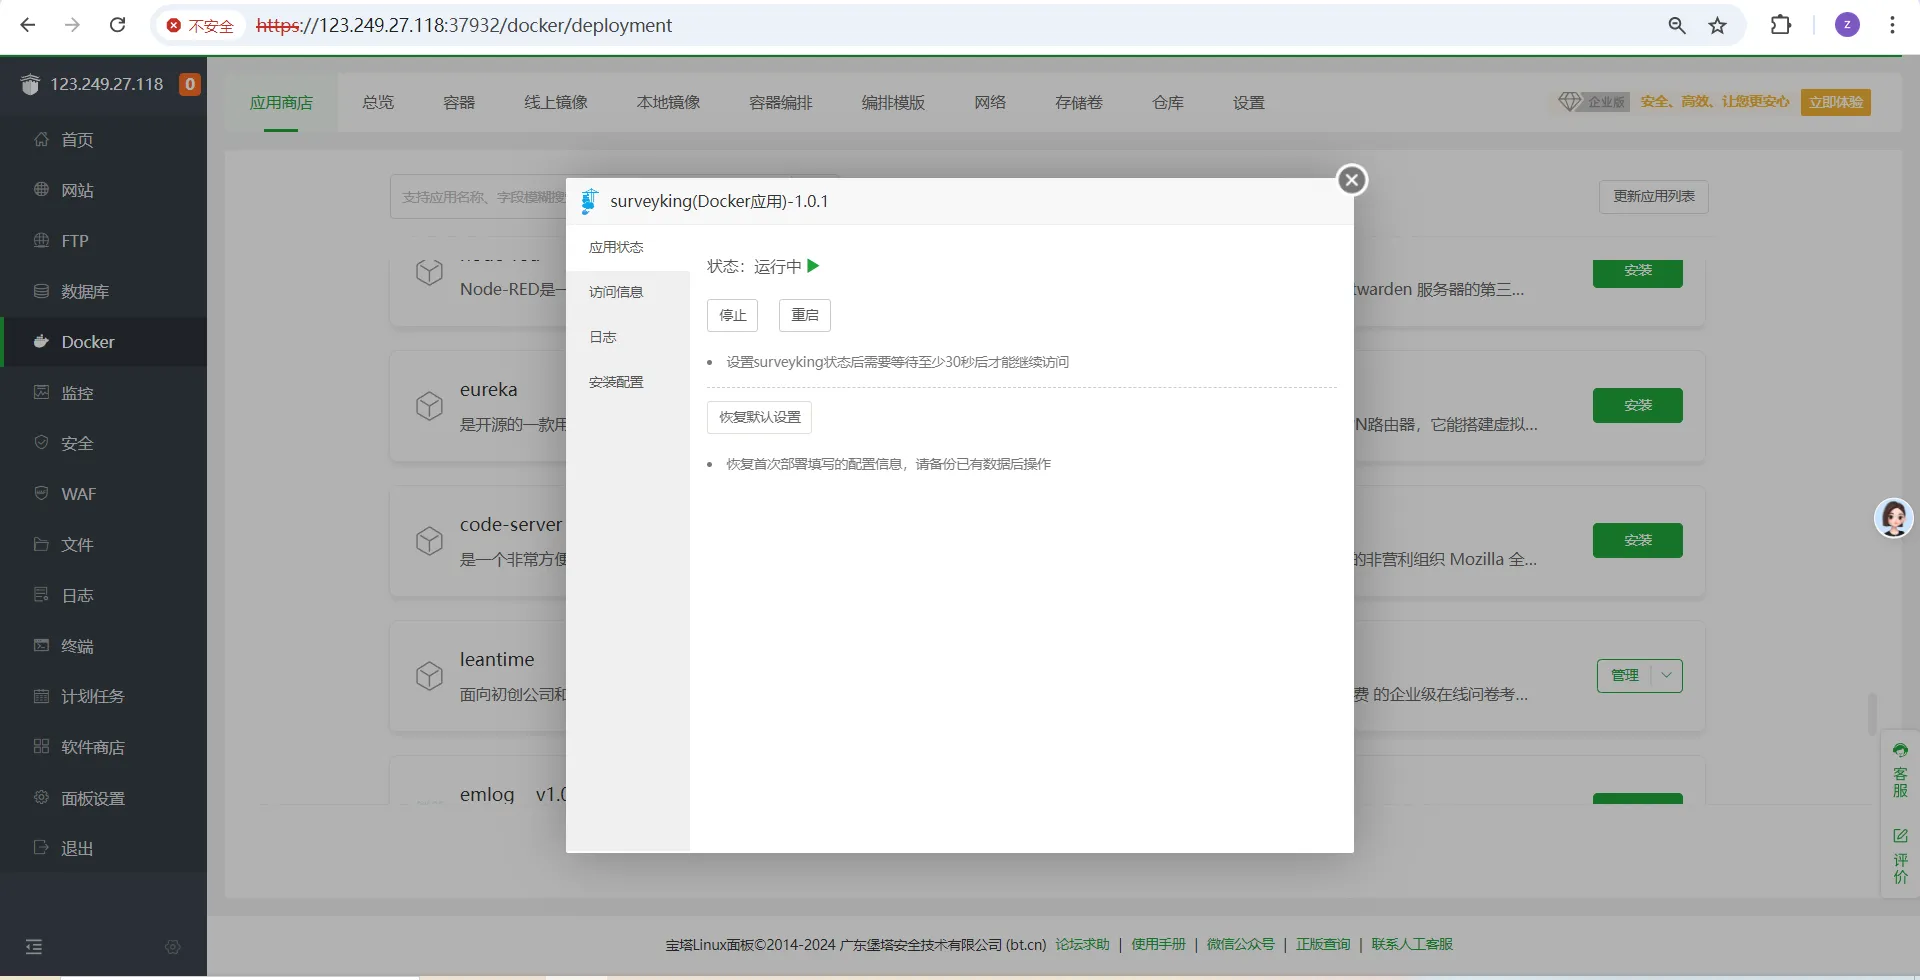Click the 更新应用列表 button
The width and height of the screenshot is (1920, 980).
click(1654, 196)
